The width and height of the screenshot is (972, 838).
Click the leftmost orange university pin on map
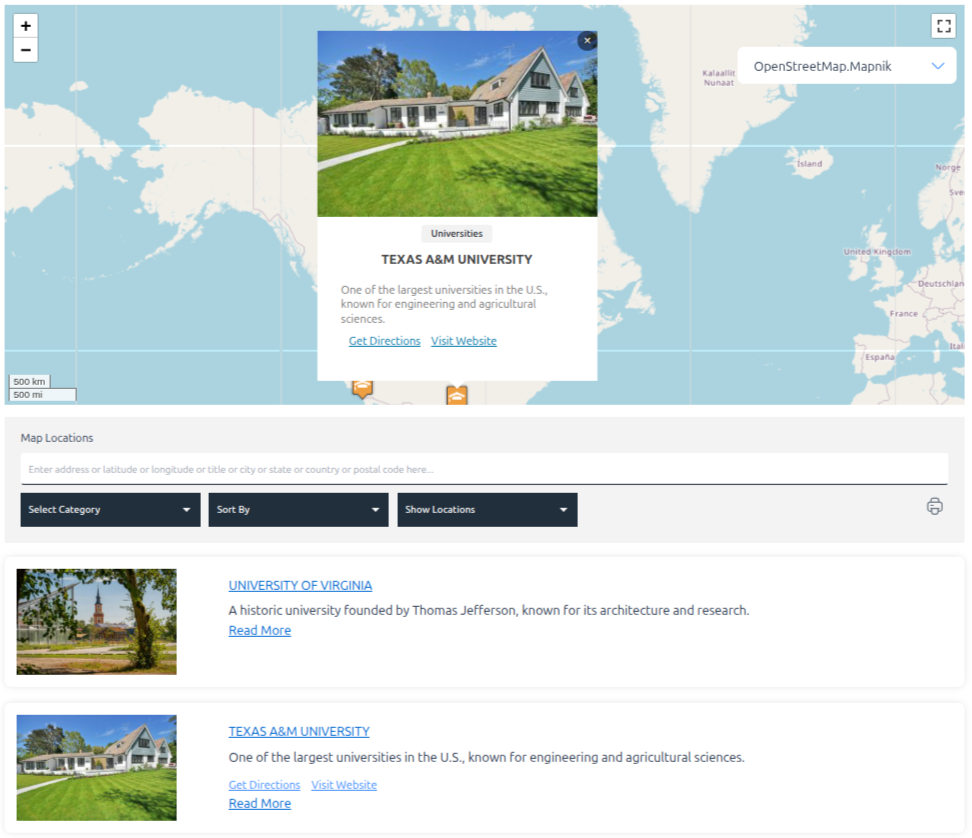pos(362,388)
